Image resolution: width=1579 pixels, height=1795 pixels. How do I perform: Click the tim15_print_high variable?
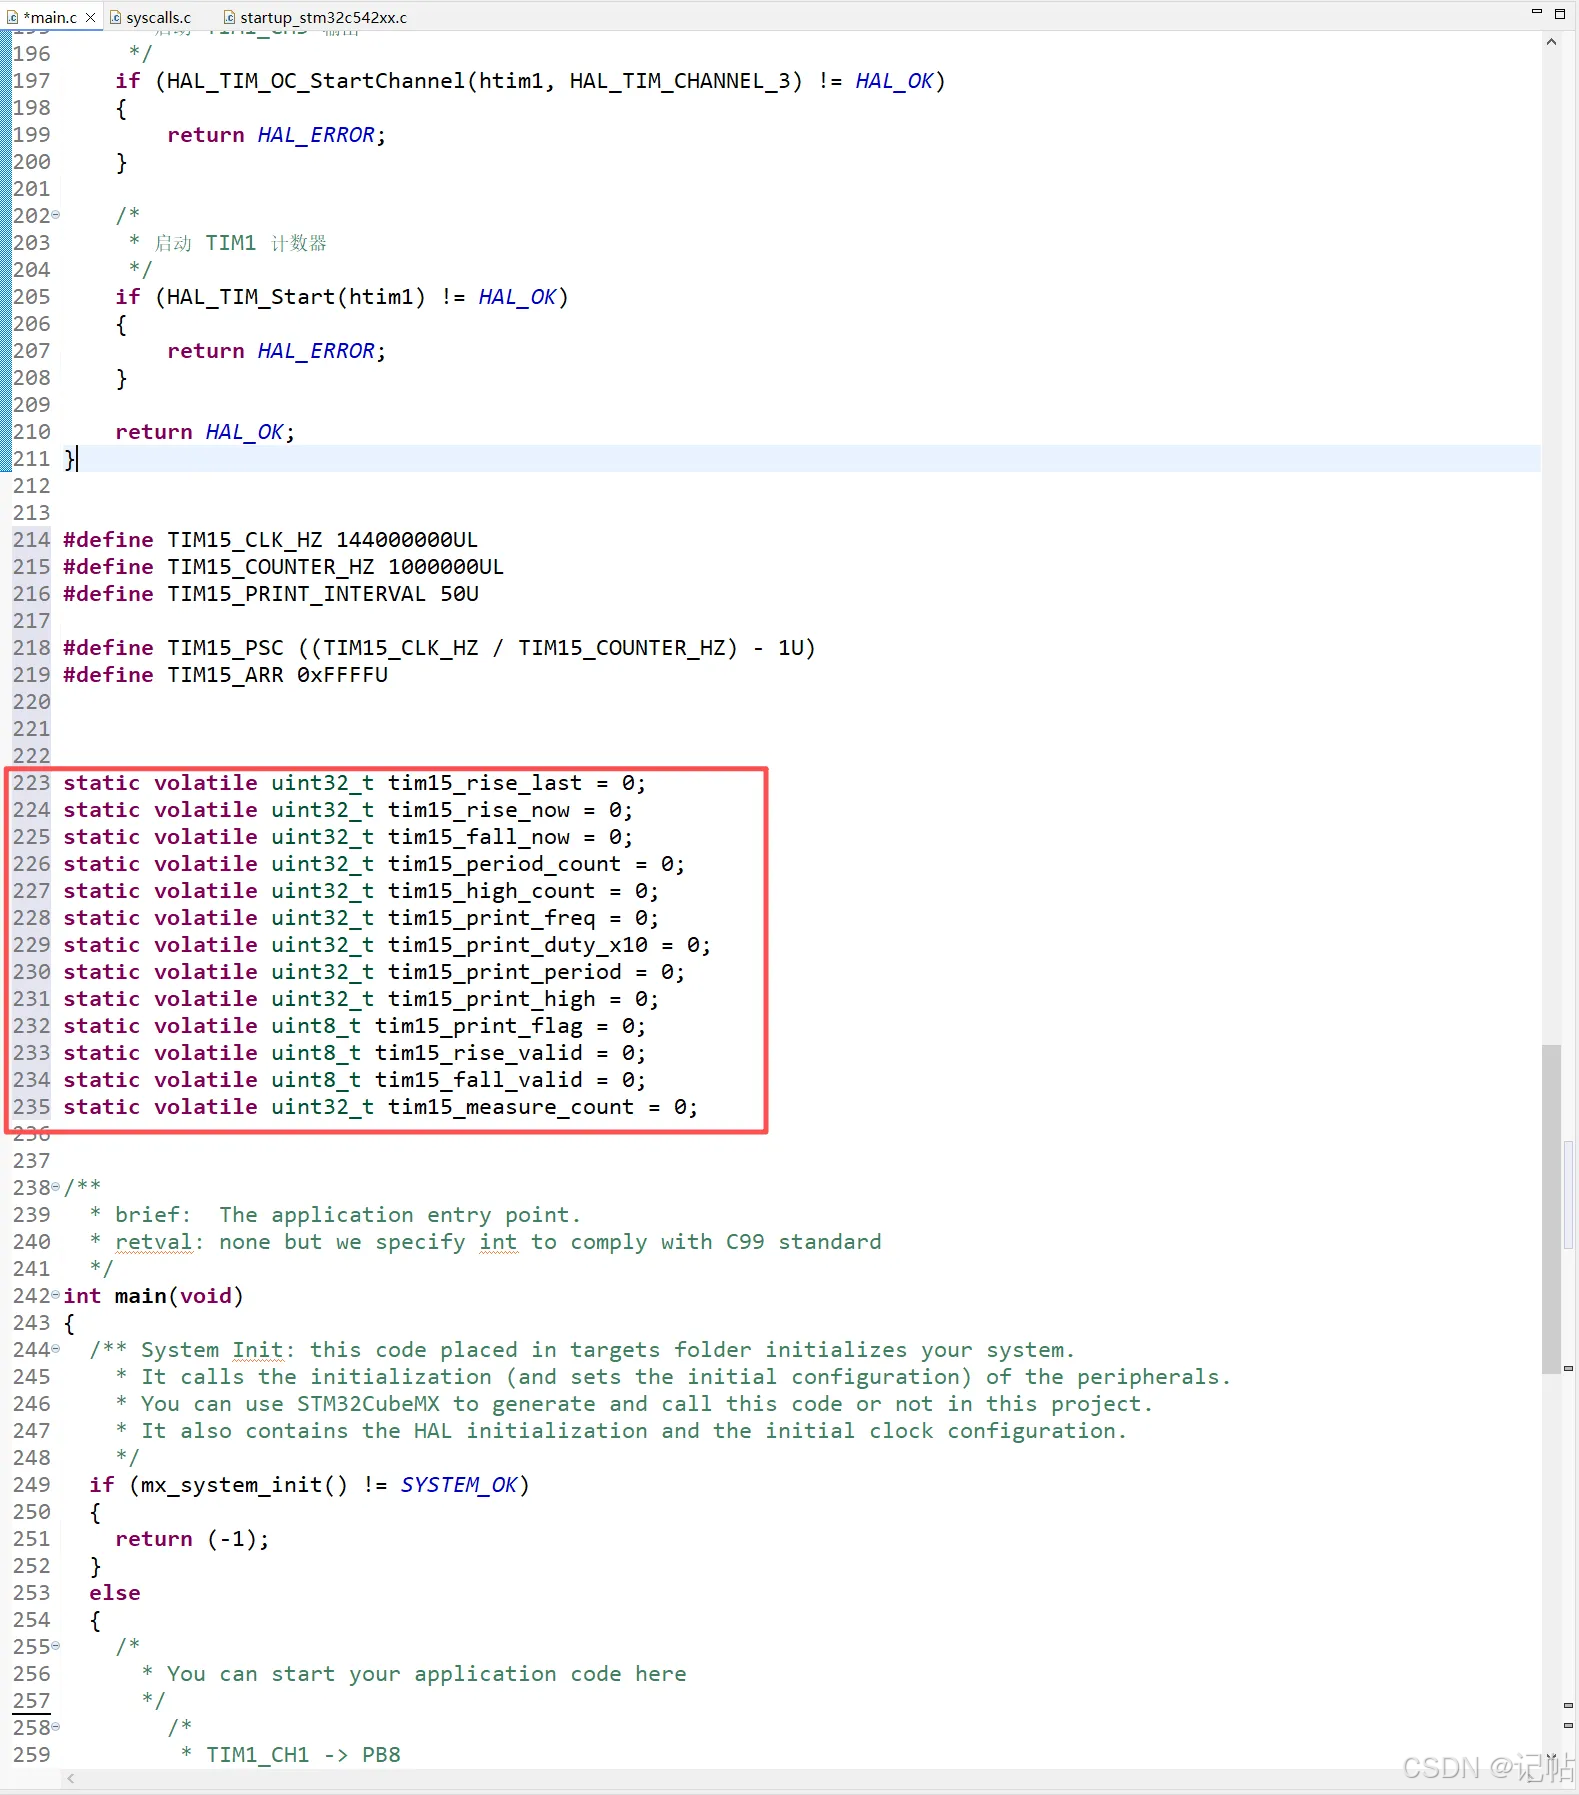(x=492, y=999)
